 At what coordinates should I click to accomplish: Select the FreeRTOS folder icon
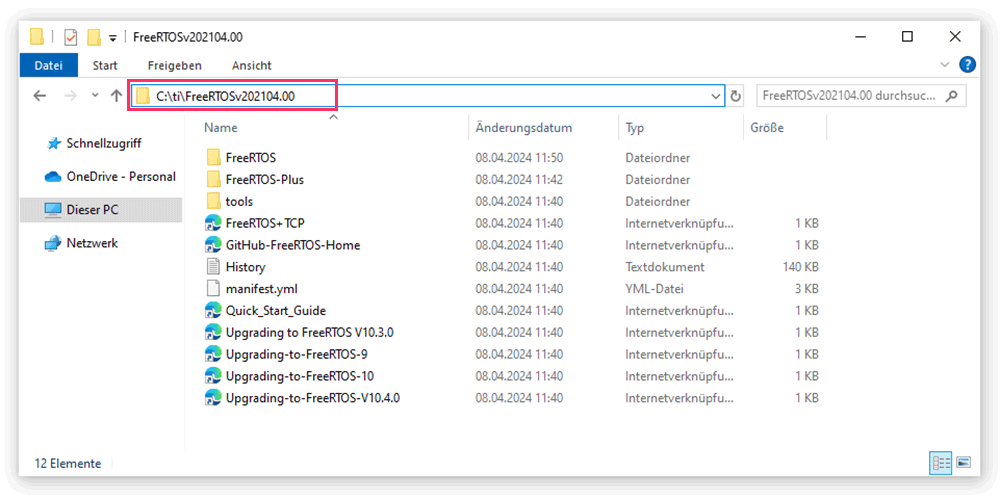coord(212,158)
